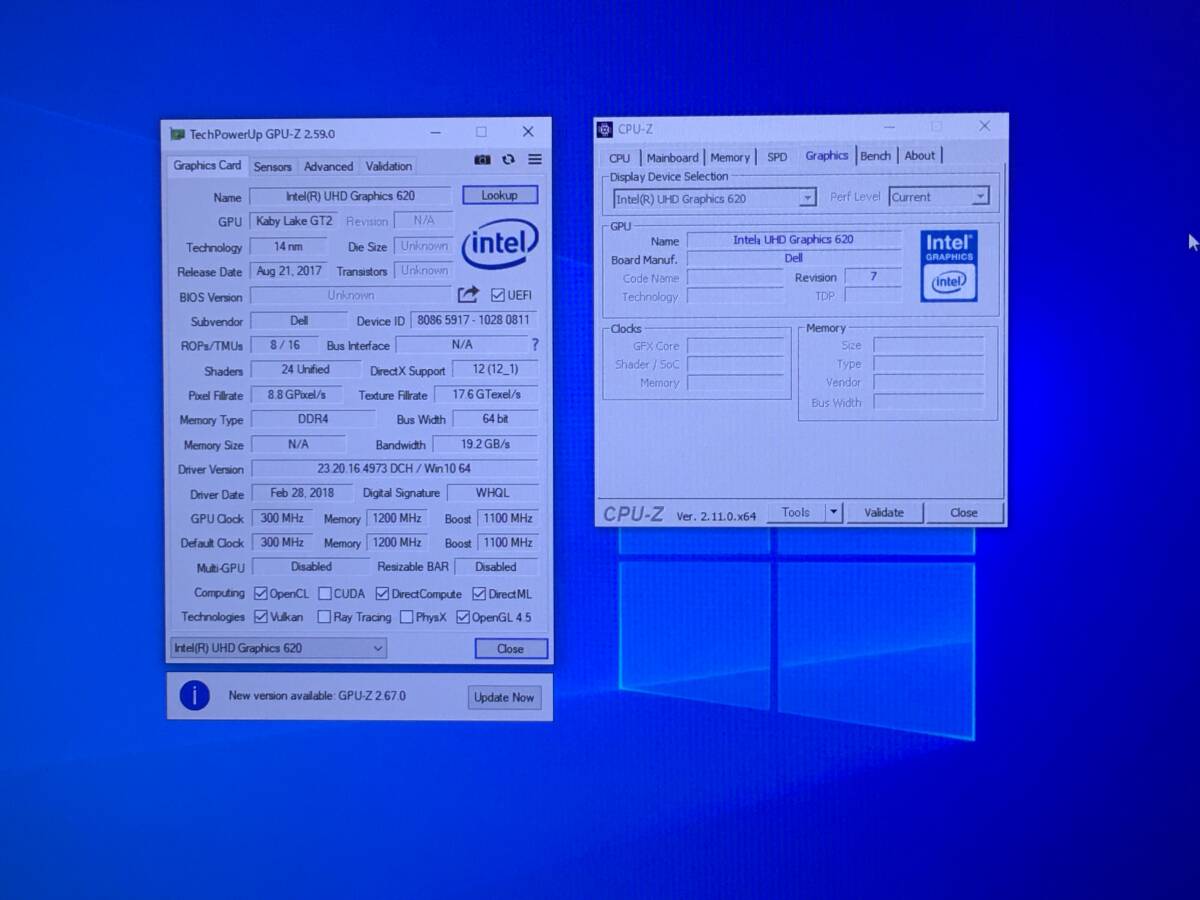Toggle the Vulkan checkbox
The image size is (1200, 900).
click(x=261, y=617)
